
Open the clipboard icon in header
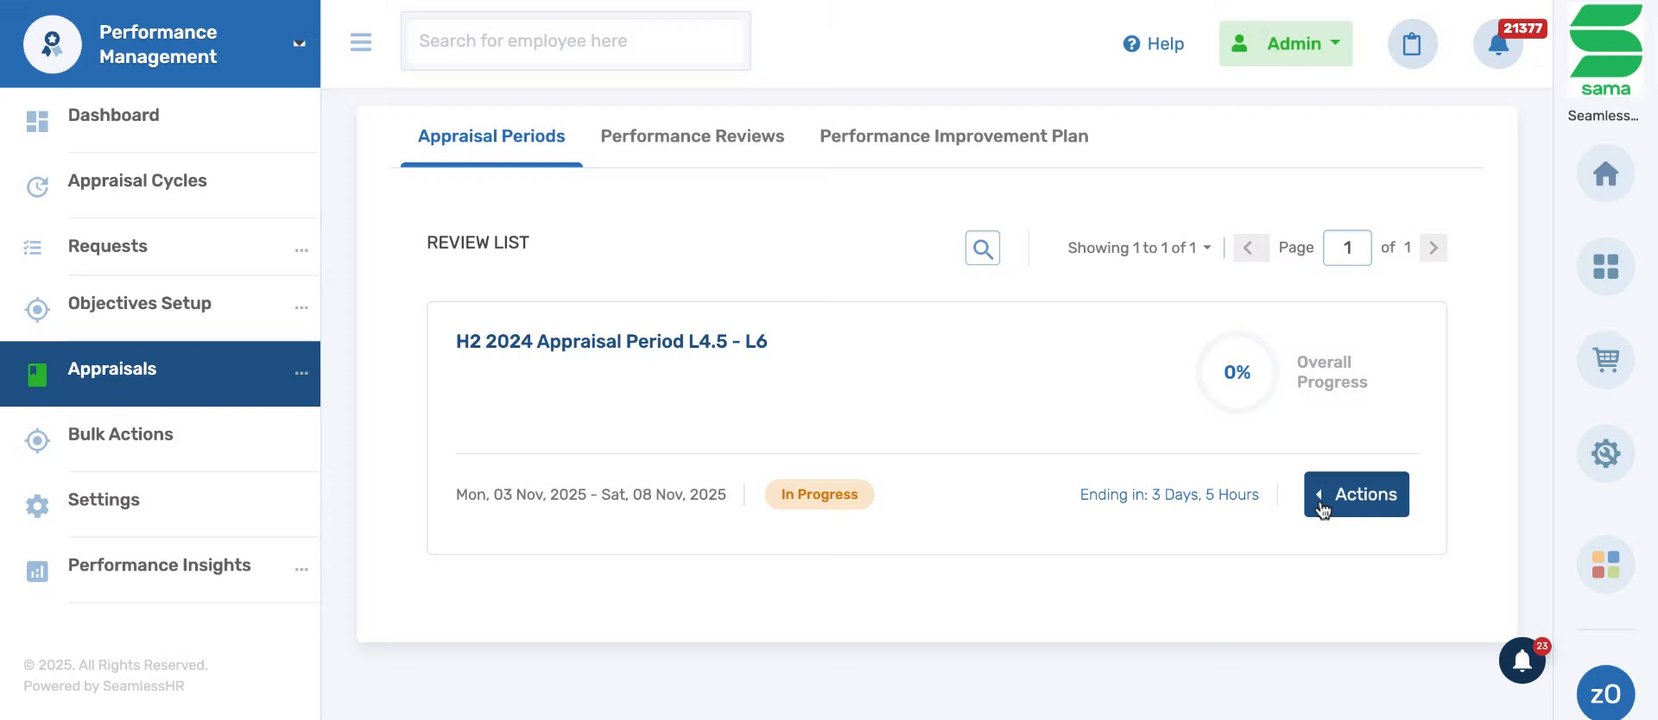point(1412,44)
